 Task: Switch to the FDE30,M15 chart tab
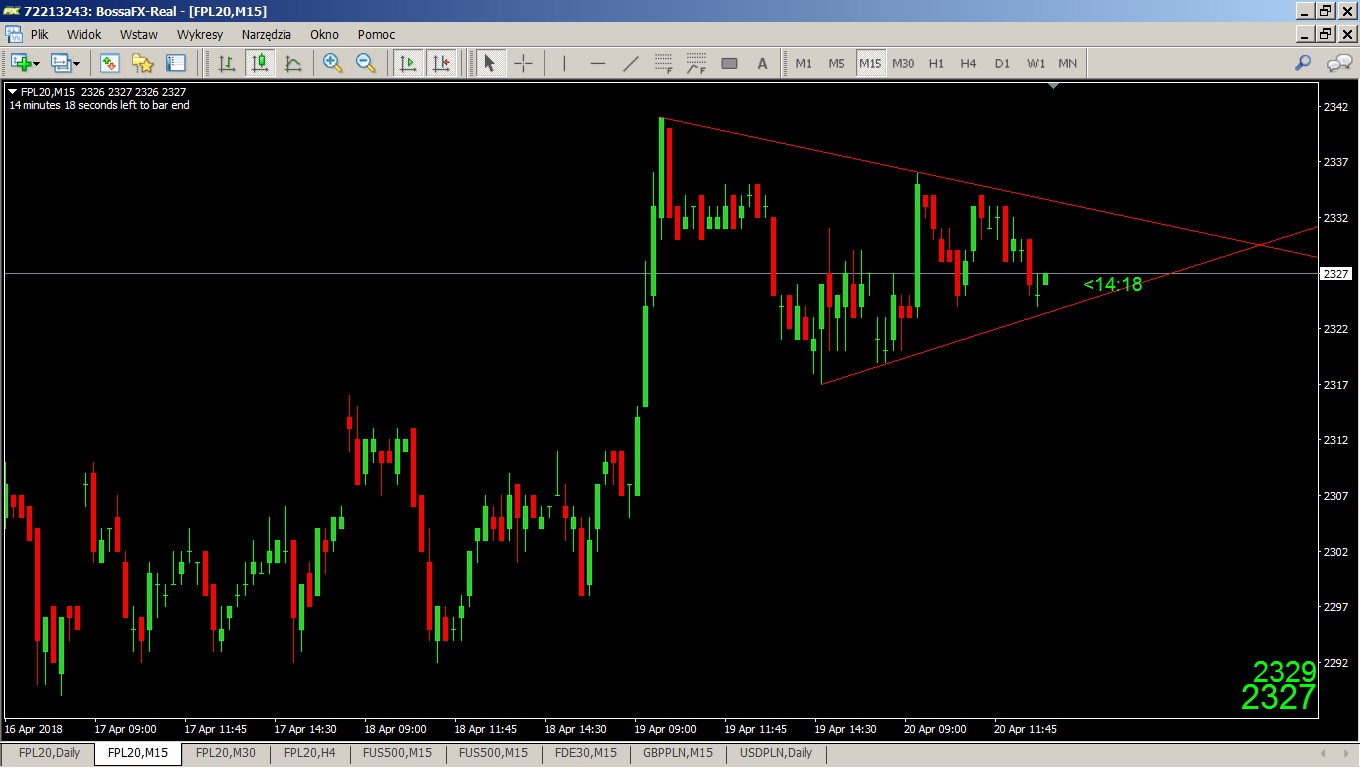[x=586, y=753]
